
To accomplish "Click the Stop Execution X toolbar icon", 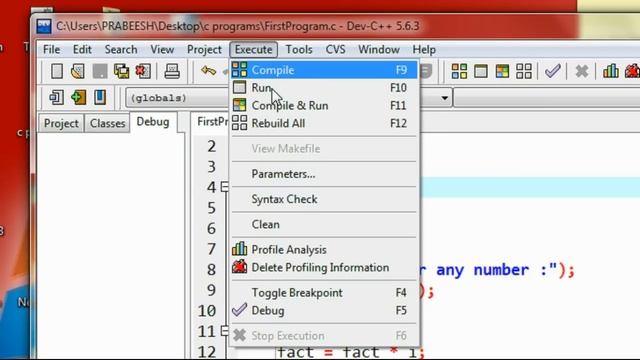I will [x=582, y=71].
